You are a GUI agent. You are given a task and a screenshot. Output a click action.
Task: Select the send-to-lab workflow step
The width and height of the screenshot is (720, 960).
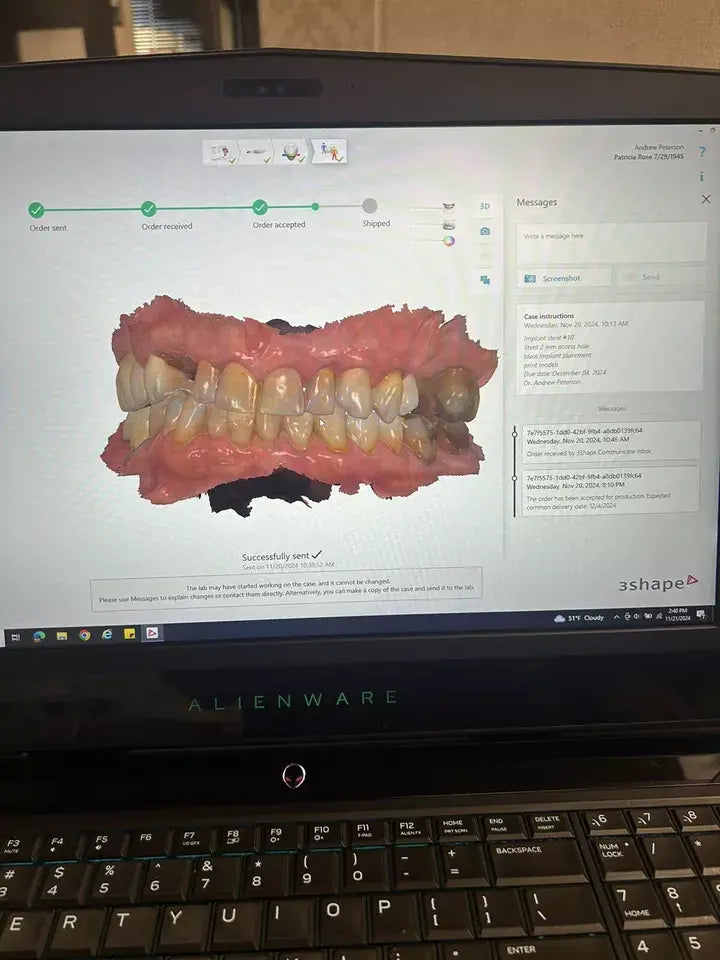(x=328, y=152)
